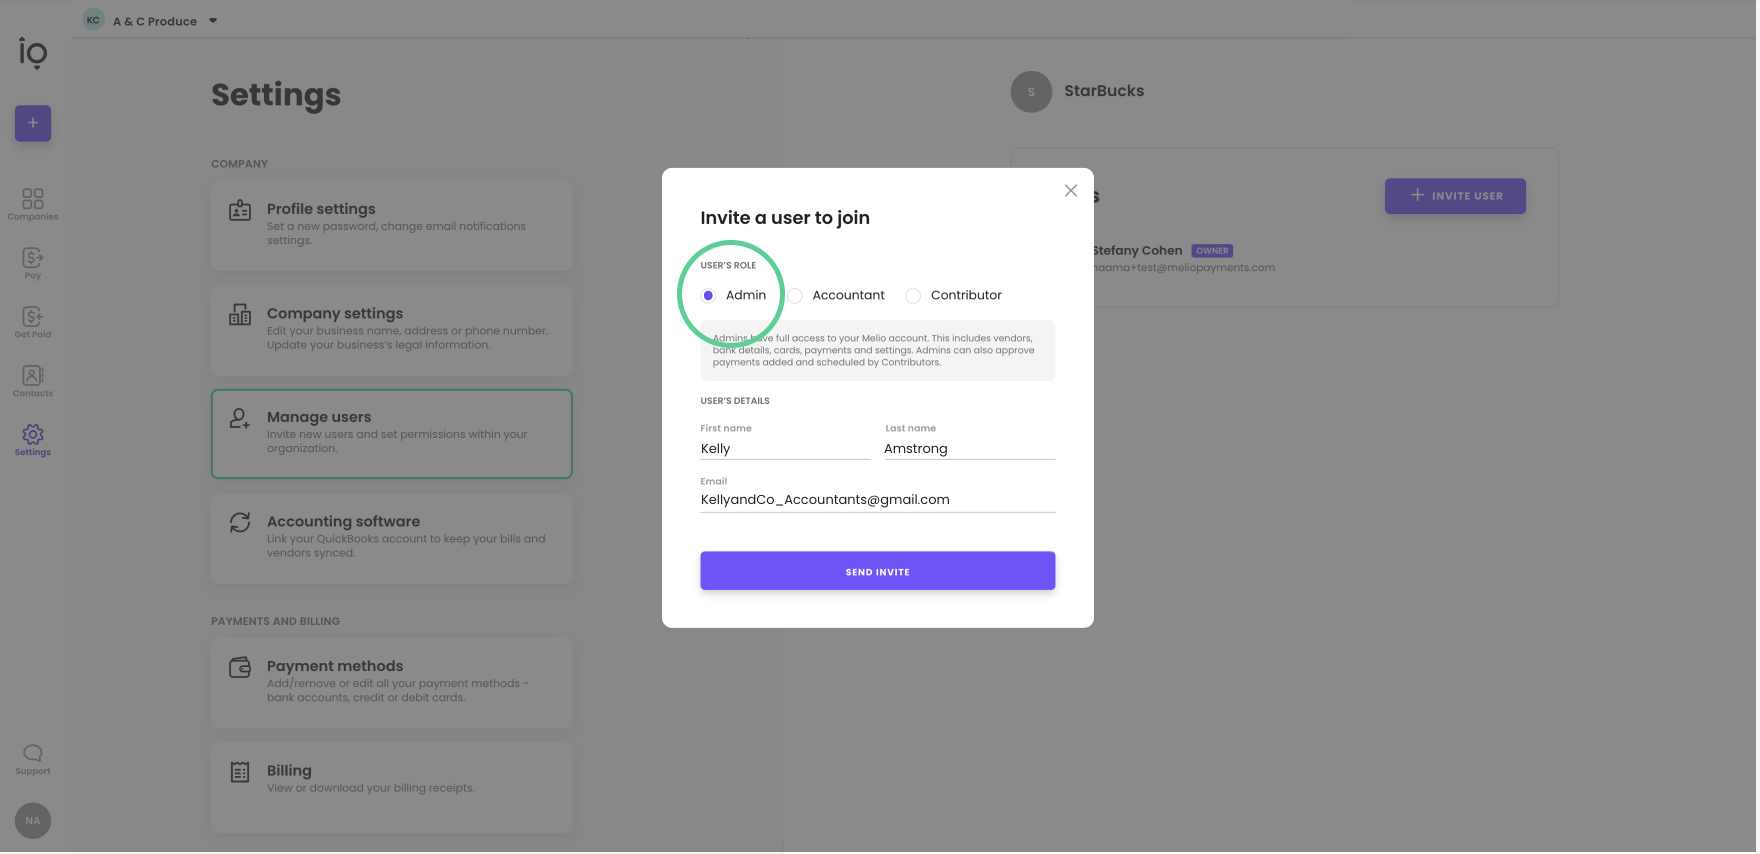1760x854 pixels.
Task: Click the Last name field with Amstrong
Action: [969, 449]
